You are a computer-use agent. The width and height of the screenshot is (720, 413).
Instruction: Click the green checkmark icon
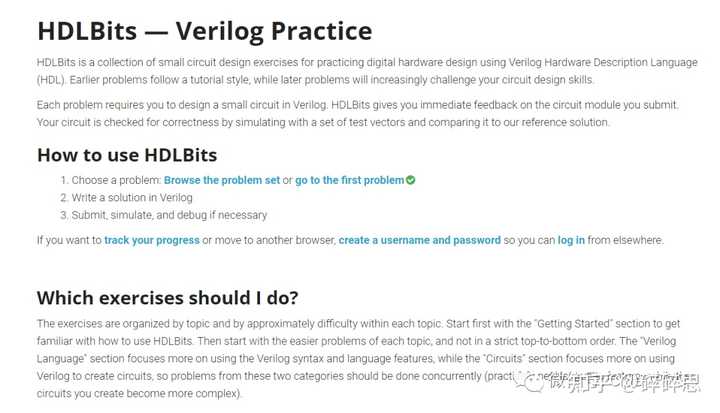(x=411, y=180)
